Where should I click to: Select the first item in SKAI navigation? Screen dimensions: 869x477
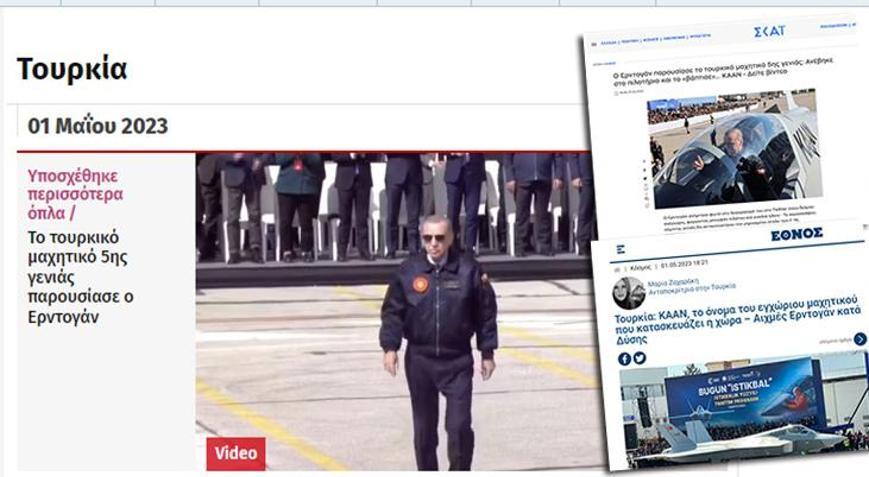[609, 43]
